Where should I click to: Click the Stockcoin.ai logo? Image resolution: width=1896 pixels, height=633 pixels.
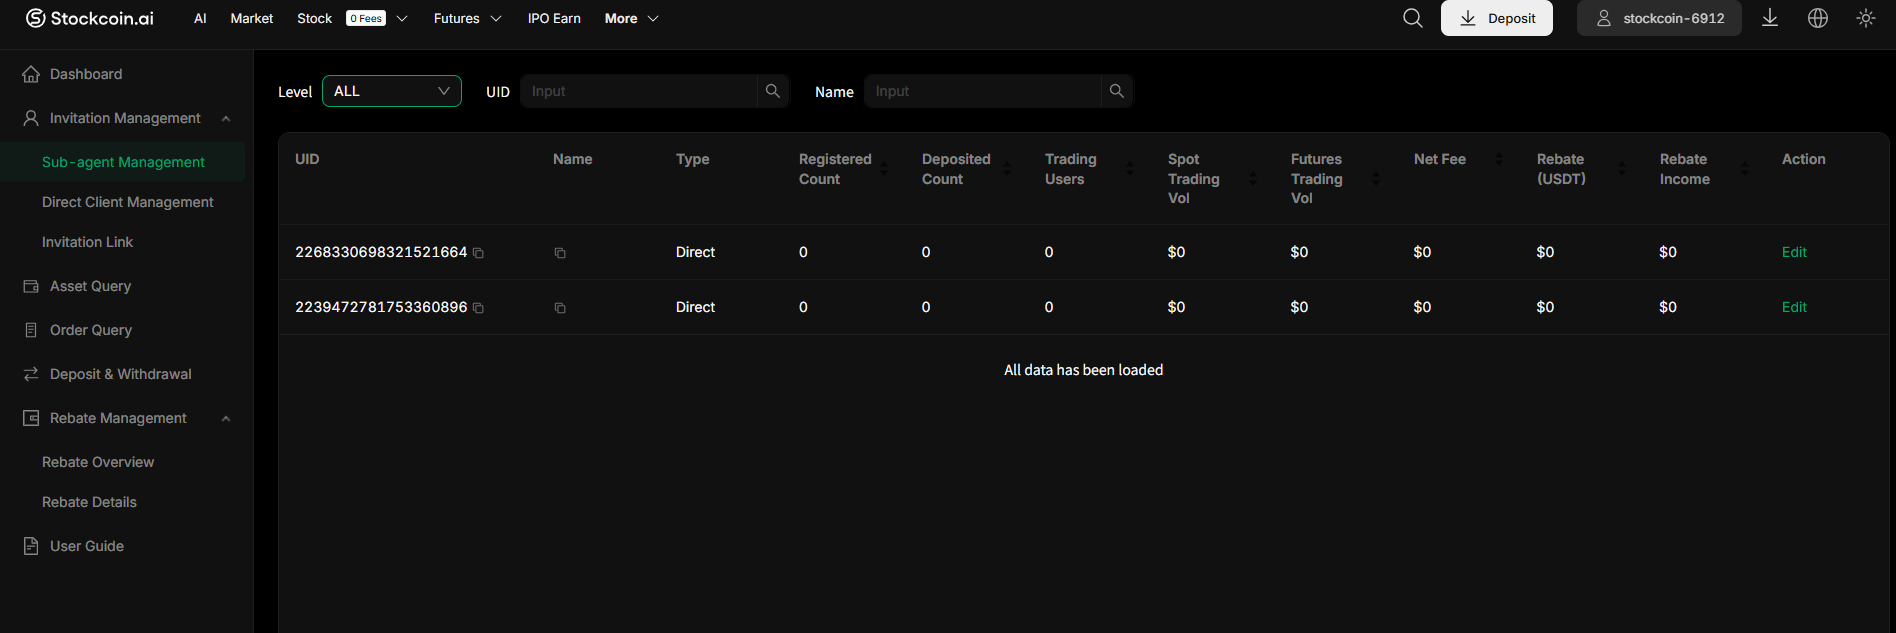(x=89, y=18)
